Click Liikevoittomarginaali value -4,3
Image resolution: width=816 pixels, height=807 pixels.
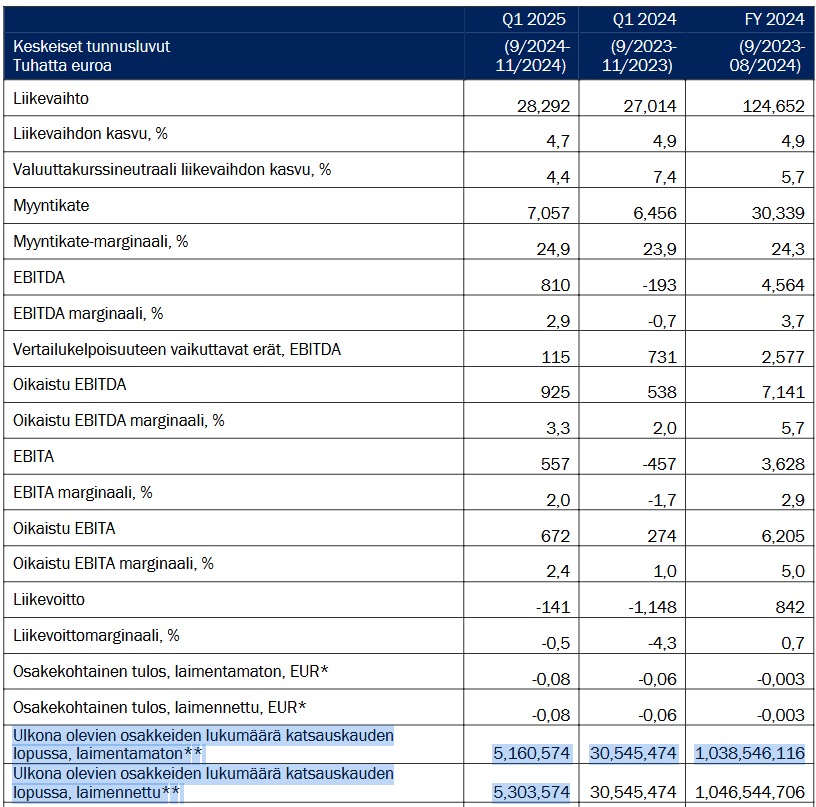(662, 643)
